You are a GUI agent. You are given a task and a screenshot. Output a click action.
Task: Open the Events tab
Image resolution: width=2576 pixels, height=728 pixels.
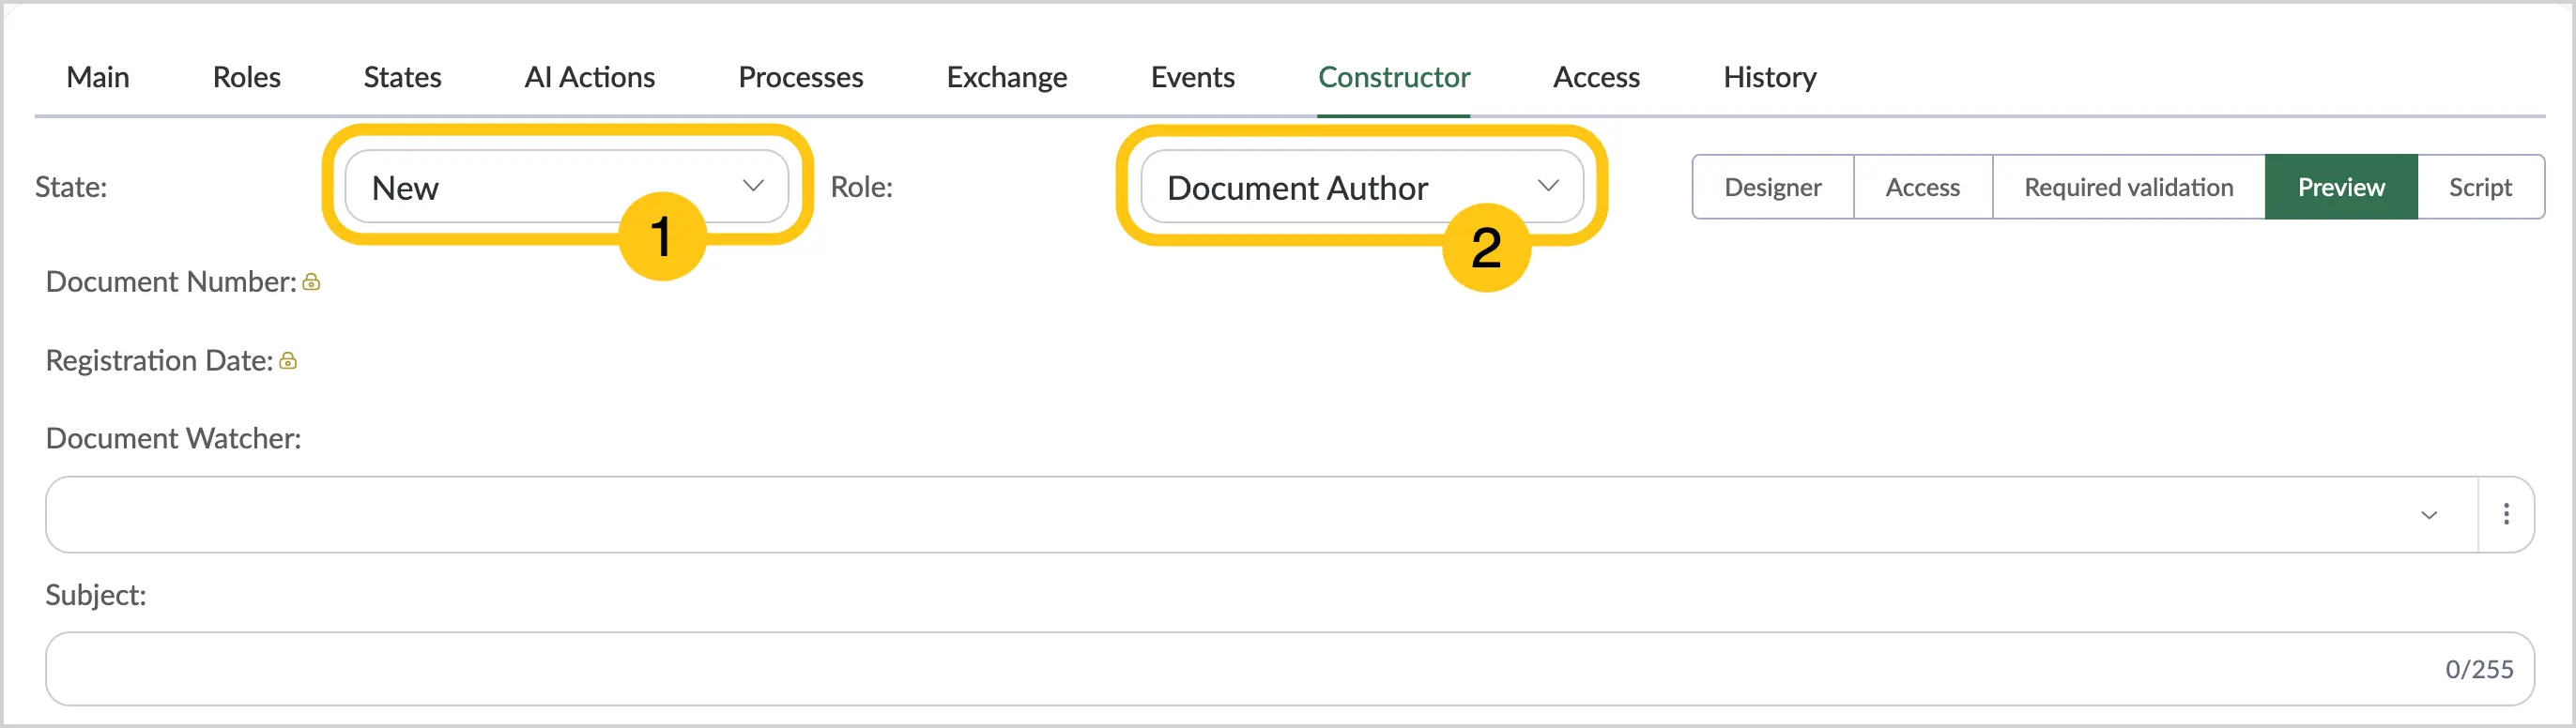pos(1193,77)
